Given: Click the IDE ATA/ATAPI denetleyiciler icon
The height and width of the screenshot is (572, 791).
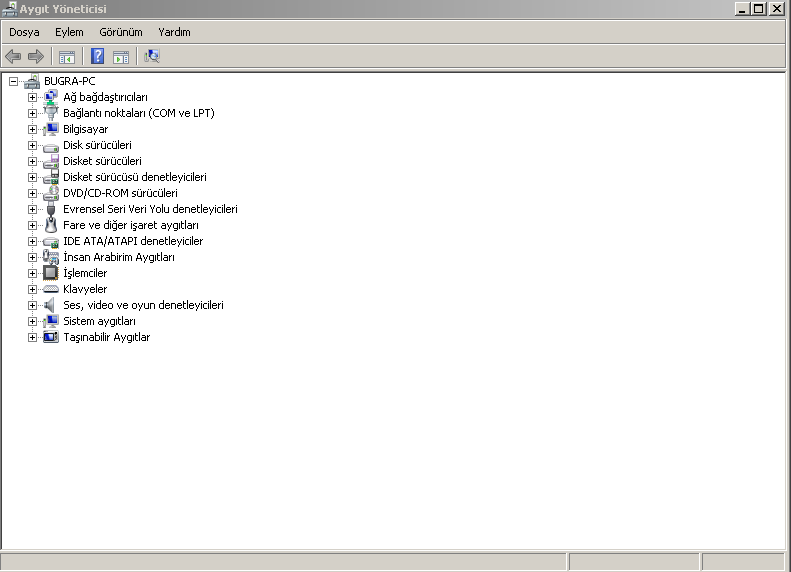Looking at the screenshot, I should click(x=50, y=242).
